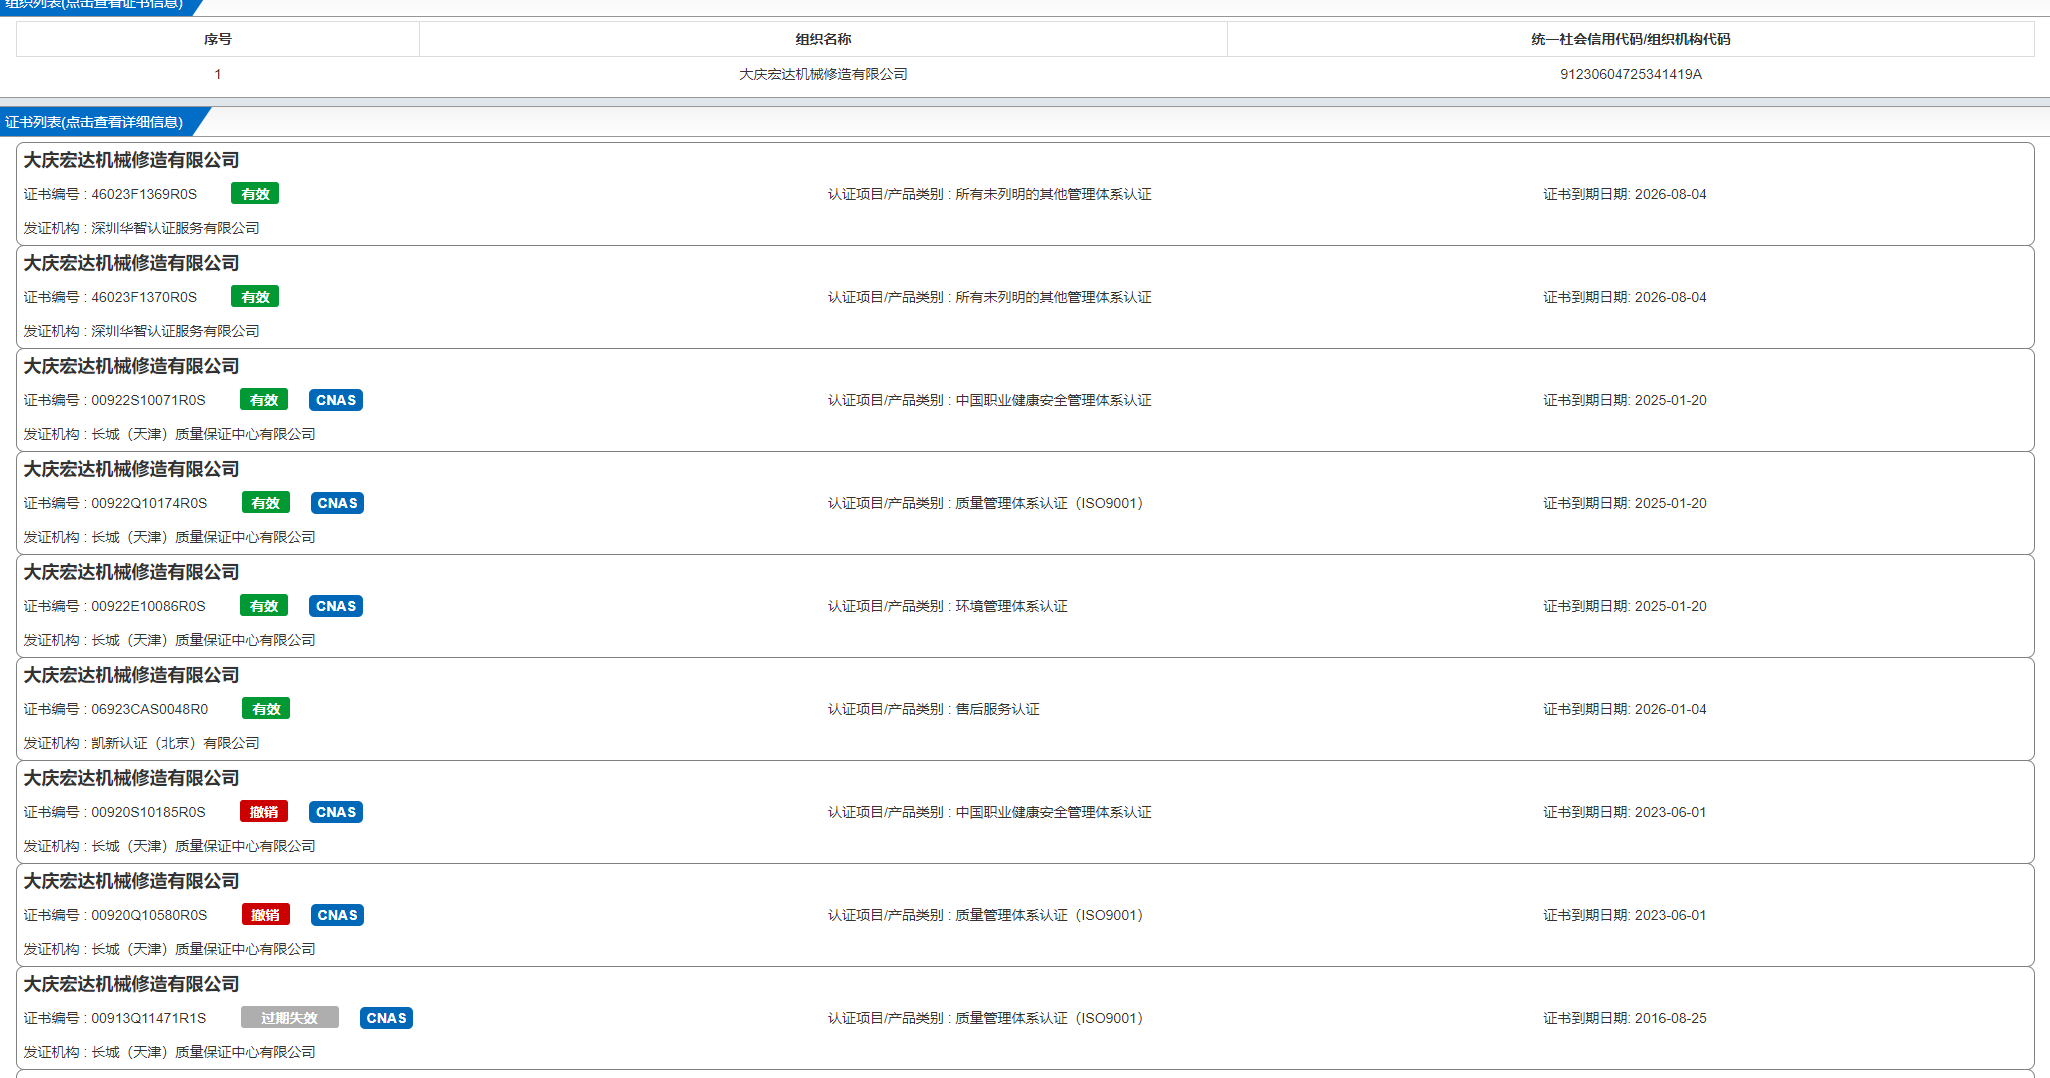This screenshot has height=1078, width=2050.
Task: Open the card title above certificate 46023F1370R0S
Action: [x=131, y=263]
